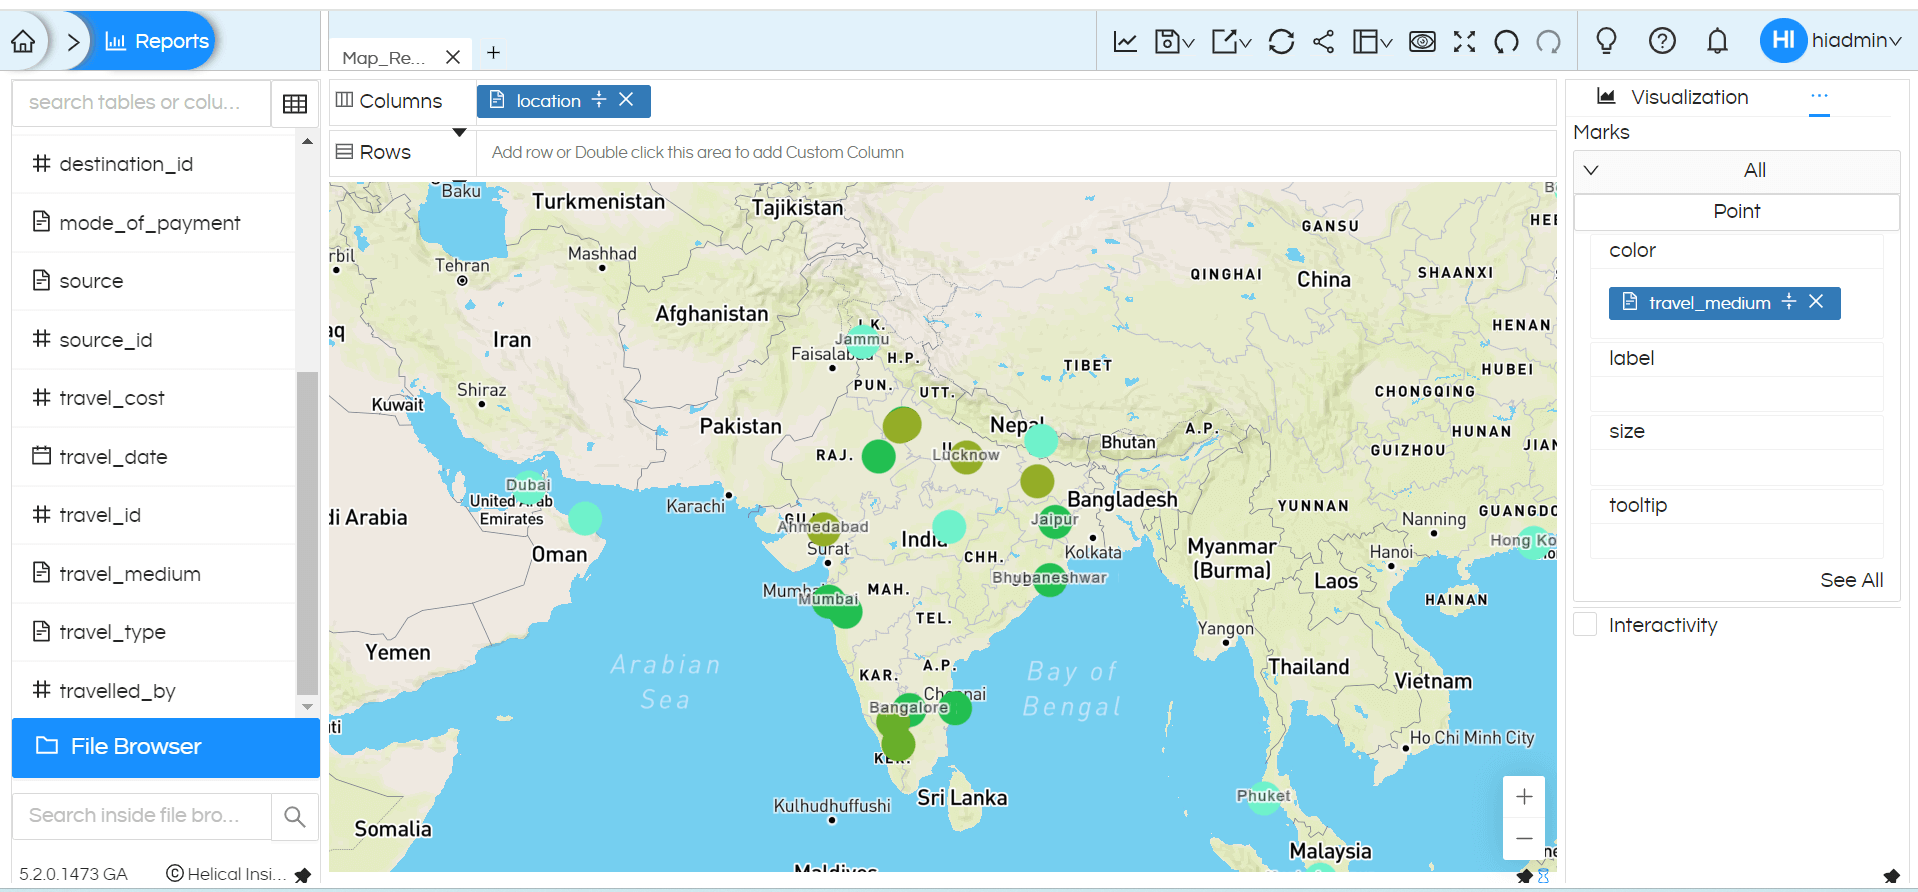Click the export report icon
1918x892 pixels.
pyautogui.click(x=1224, y=41)
